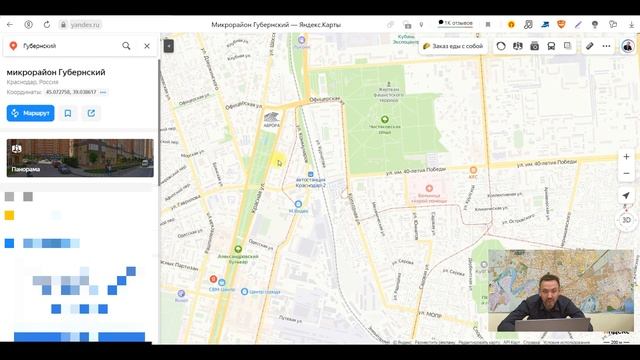
Task: Open 'Заказ еды с собой' button
Action: (x=453, y=46)
